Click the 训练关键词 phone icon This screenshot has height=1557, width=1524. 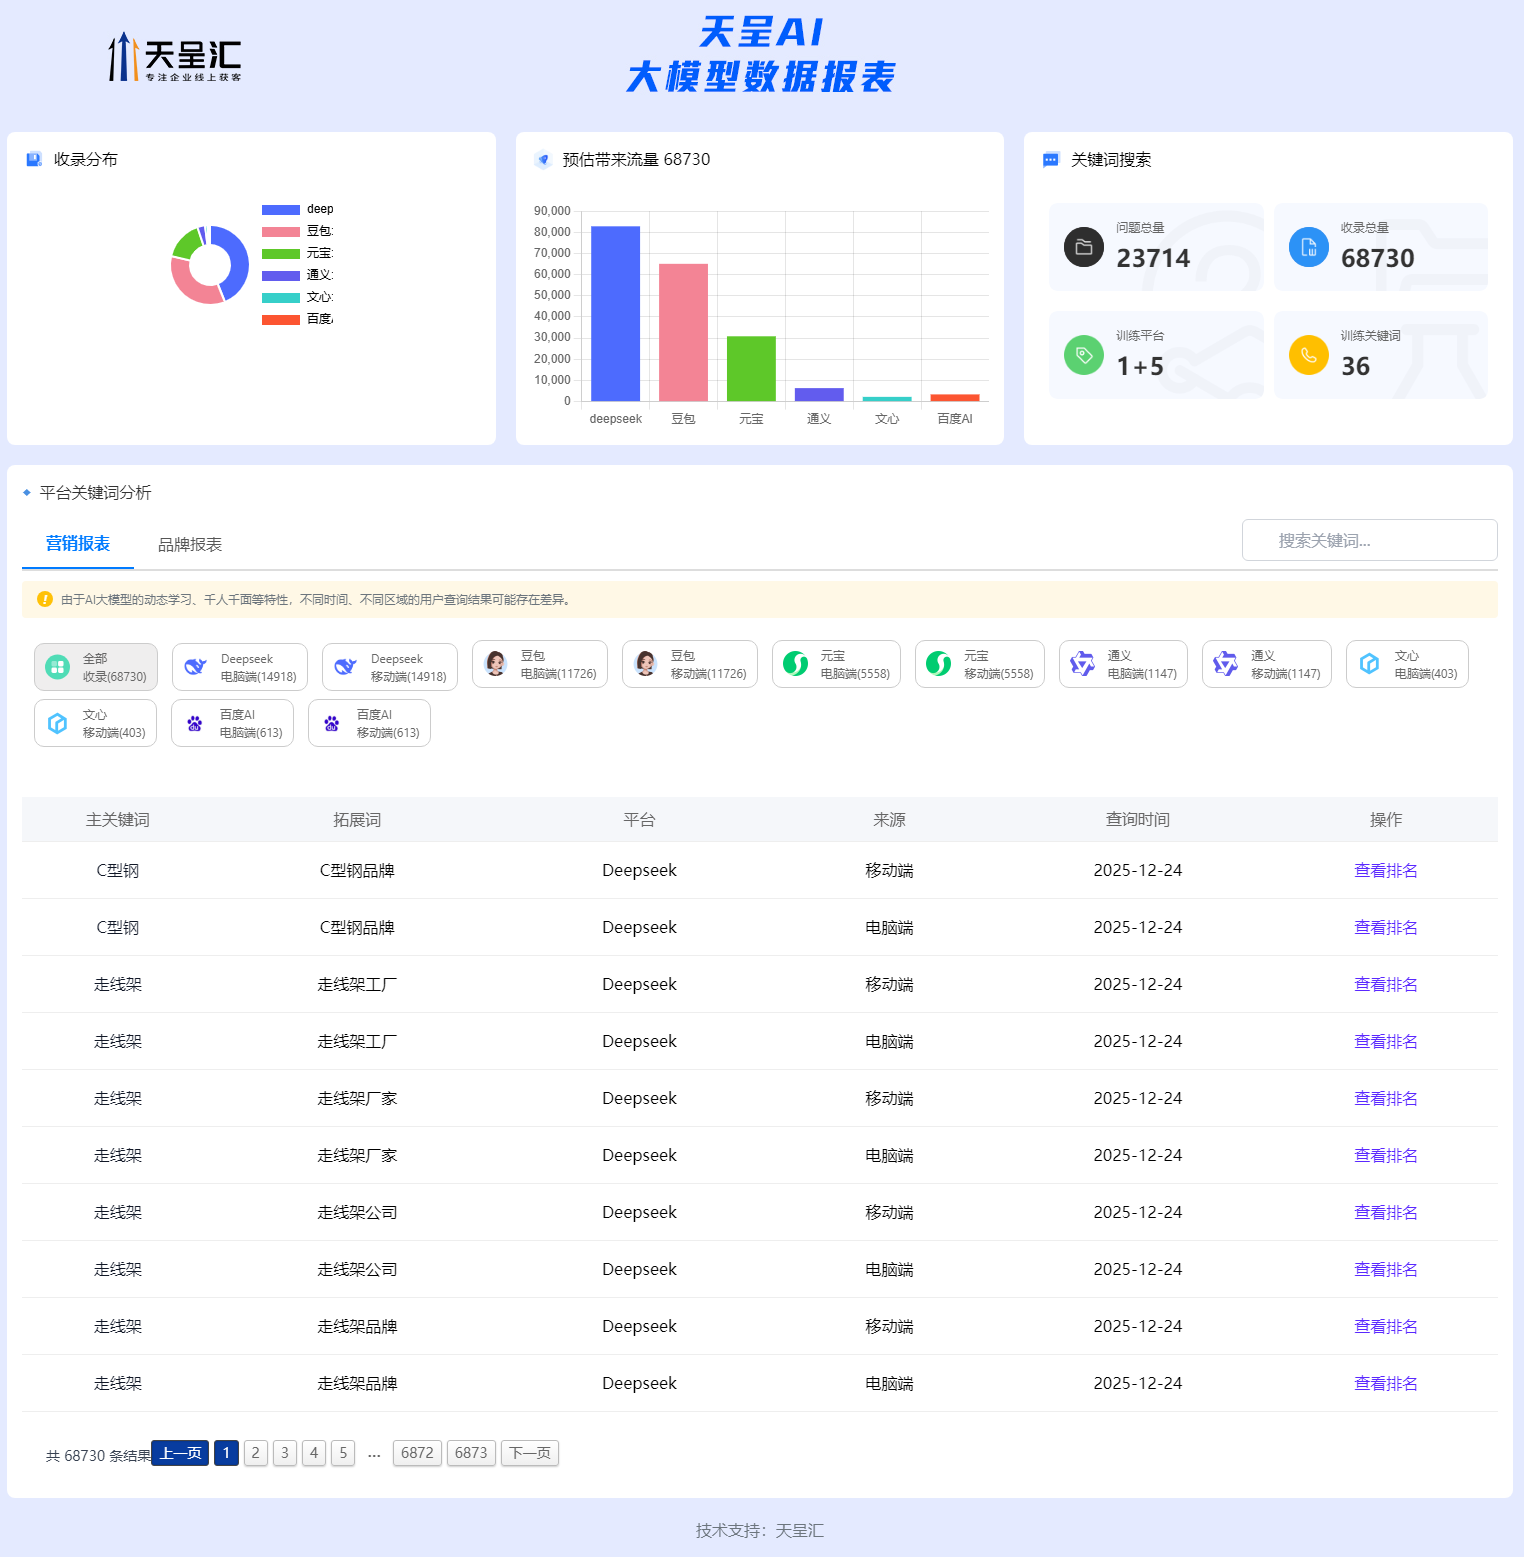coord(1308,355)
